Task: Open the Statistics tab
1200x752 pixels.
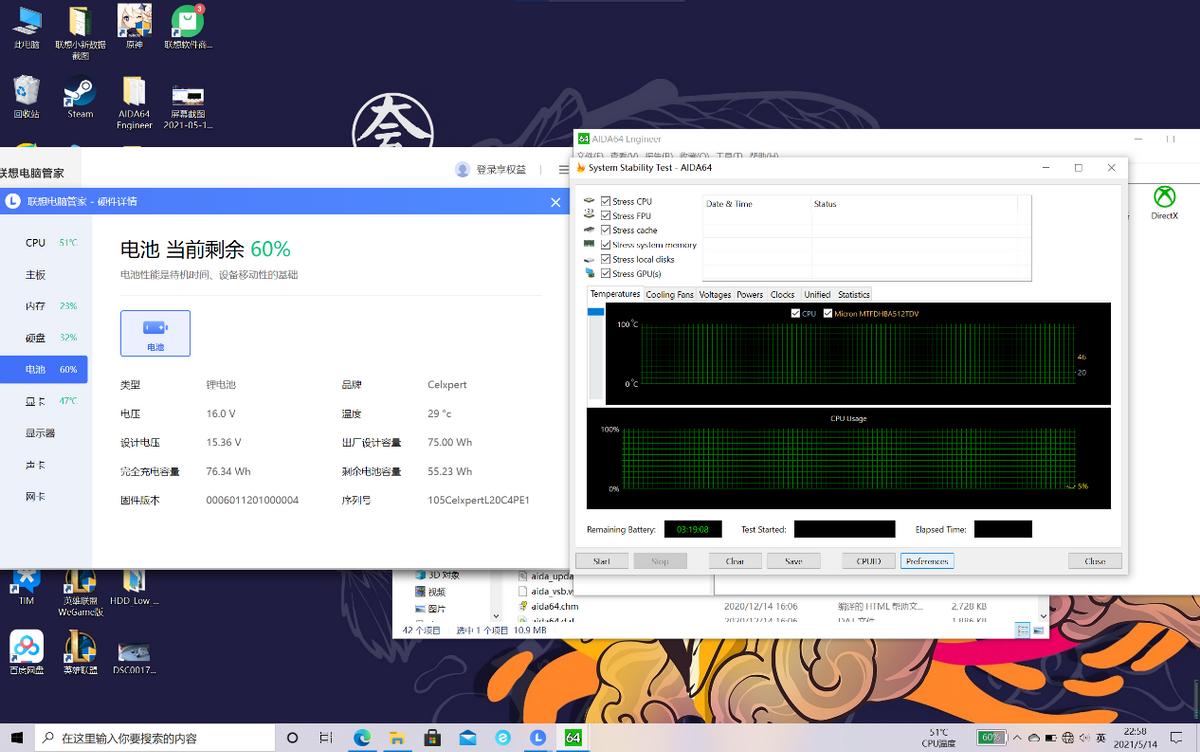Action: click(853, 294)
